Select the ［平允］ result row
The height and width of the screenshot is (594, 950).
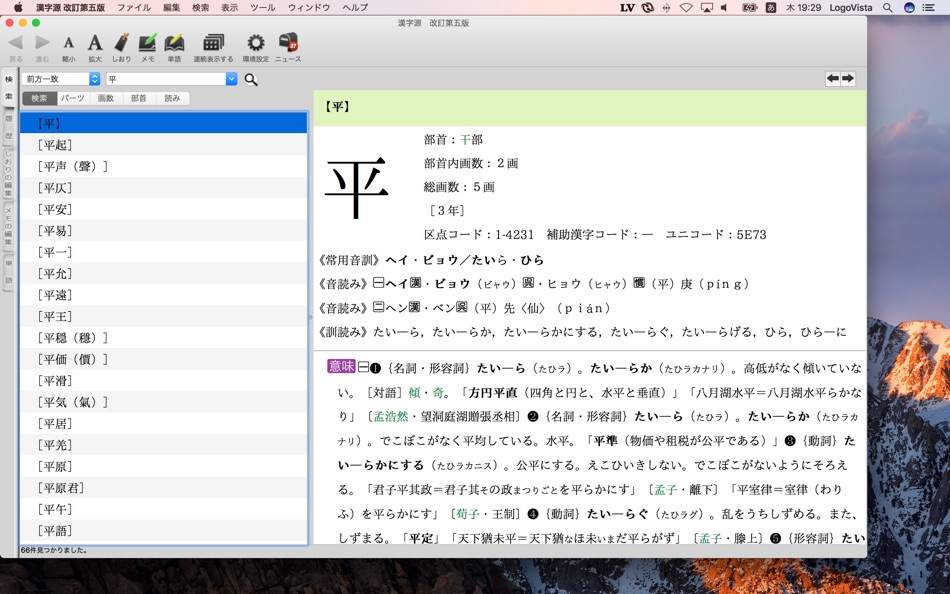(164, 273)
